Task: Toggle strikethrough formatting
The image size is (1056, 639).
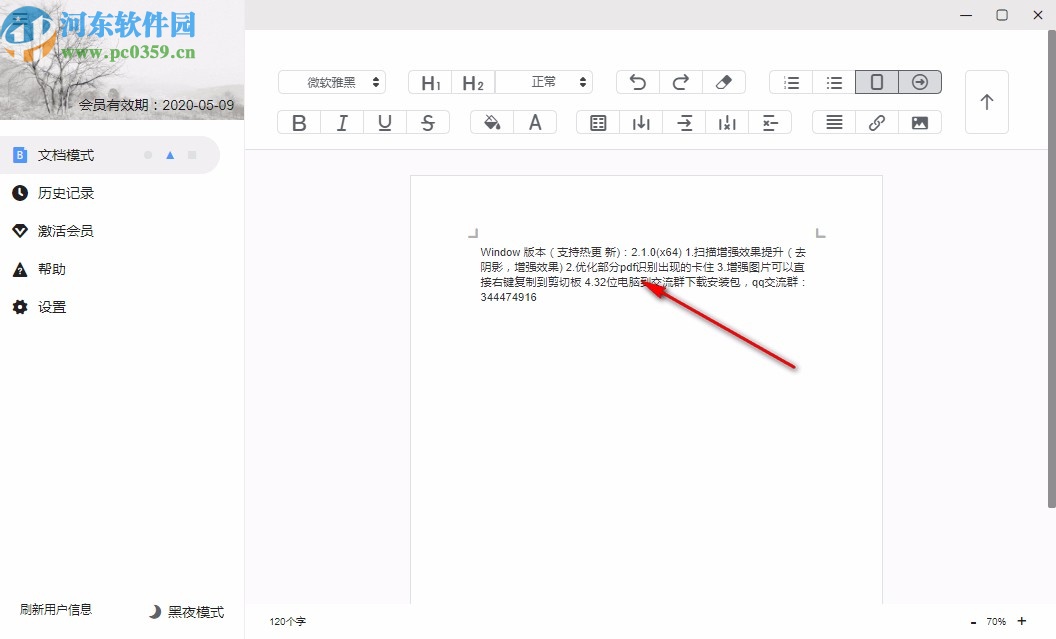Action: pos(428,123)
